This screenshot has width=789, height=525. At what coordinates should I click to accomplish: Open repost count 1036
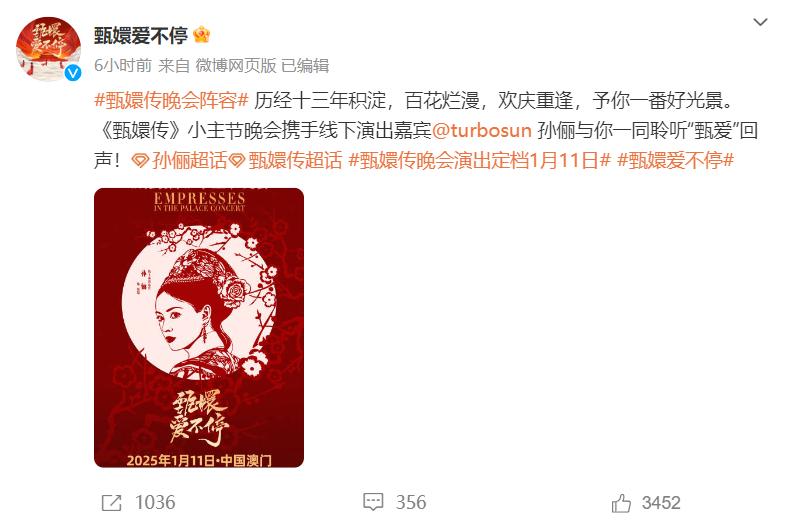pyautogui.click(x=155, y=503)
